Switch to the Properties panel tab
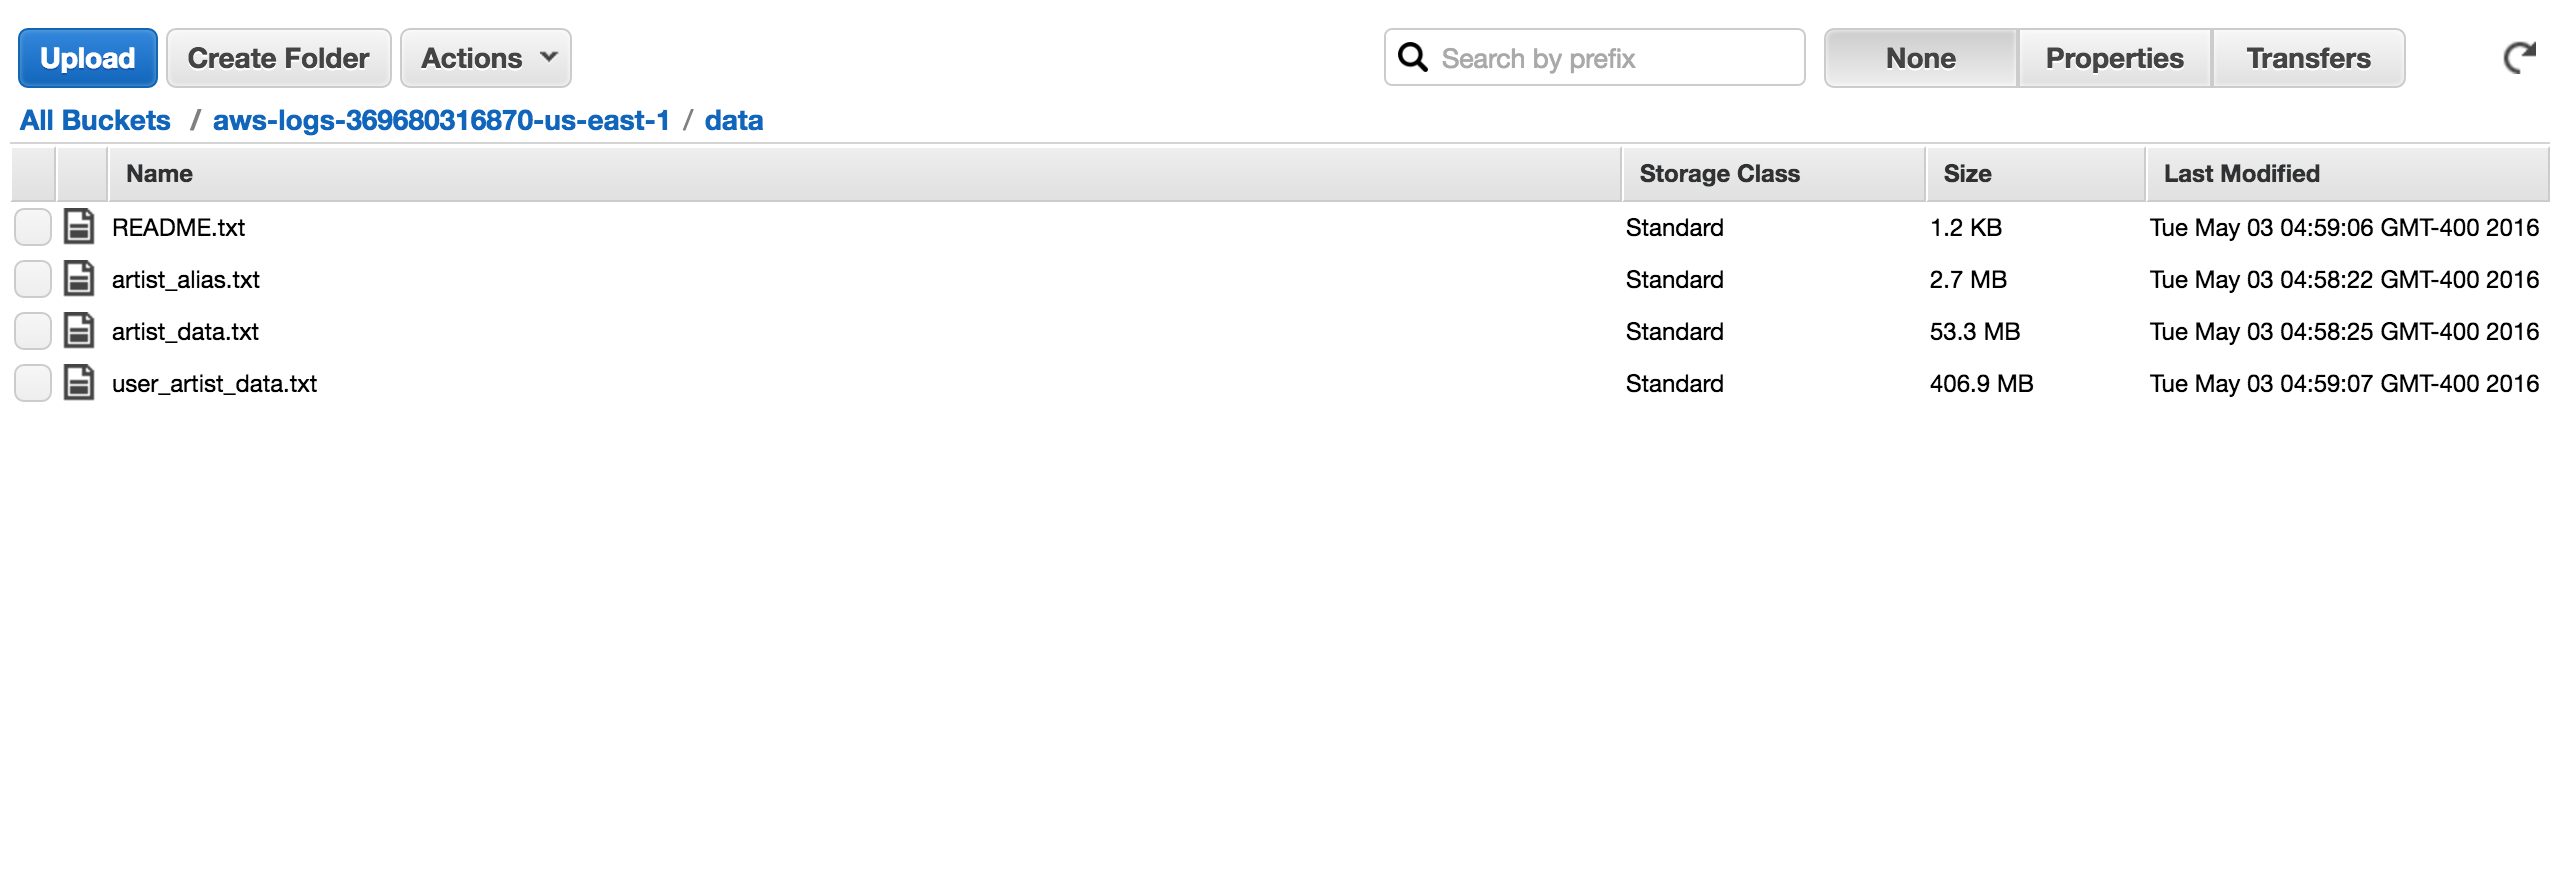Image resolution: width=2560 pixels, height=894 pixels. tap(2114, 58)
